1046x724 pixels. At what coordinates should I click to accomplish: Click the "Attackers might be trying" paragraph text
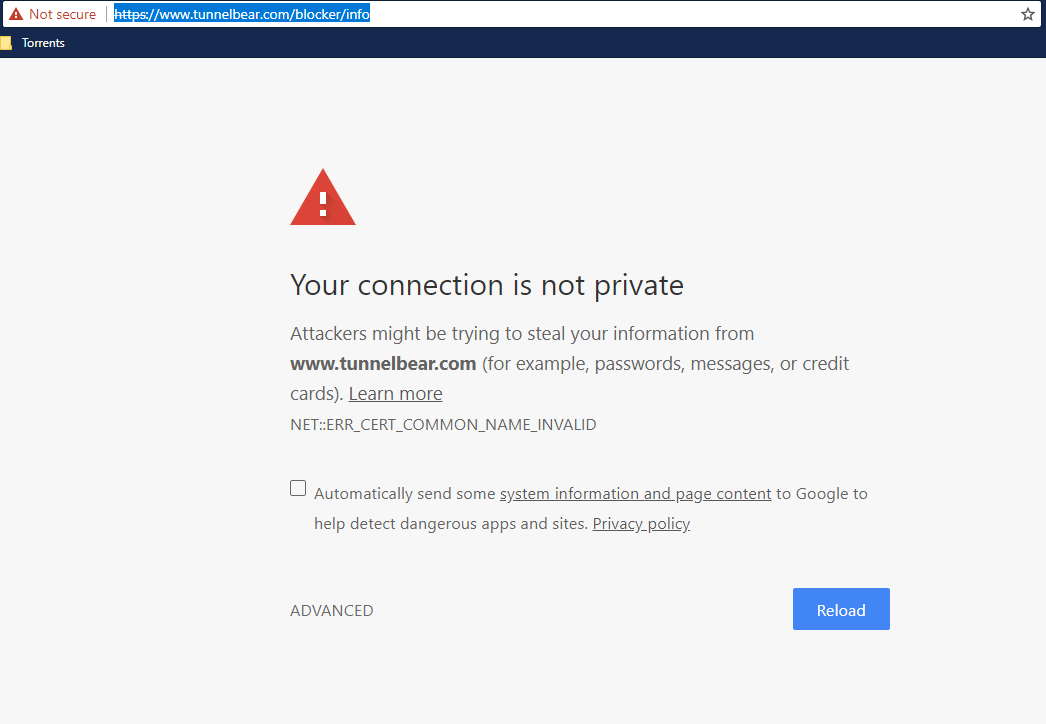click(x=521, y=334)
